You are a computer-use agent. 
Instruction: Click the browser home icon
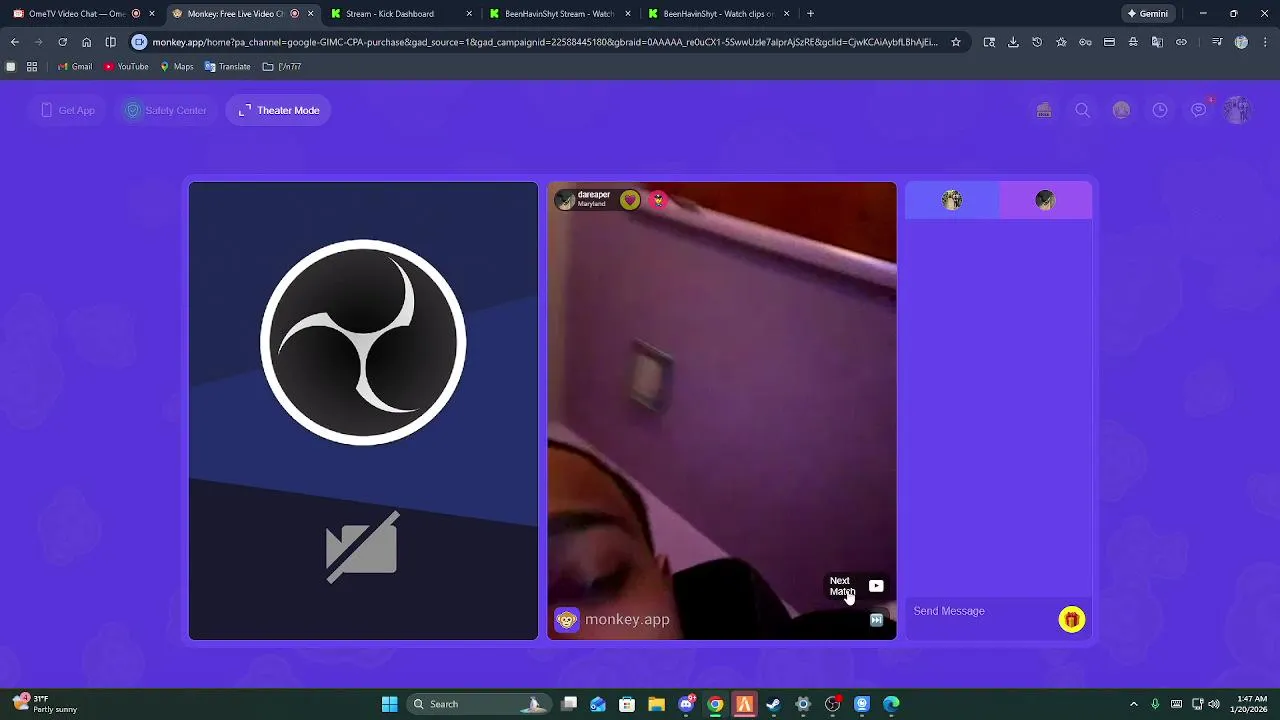coord(86,42)
